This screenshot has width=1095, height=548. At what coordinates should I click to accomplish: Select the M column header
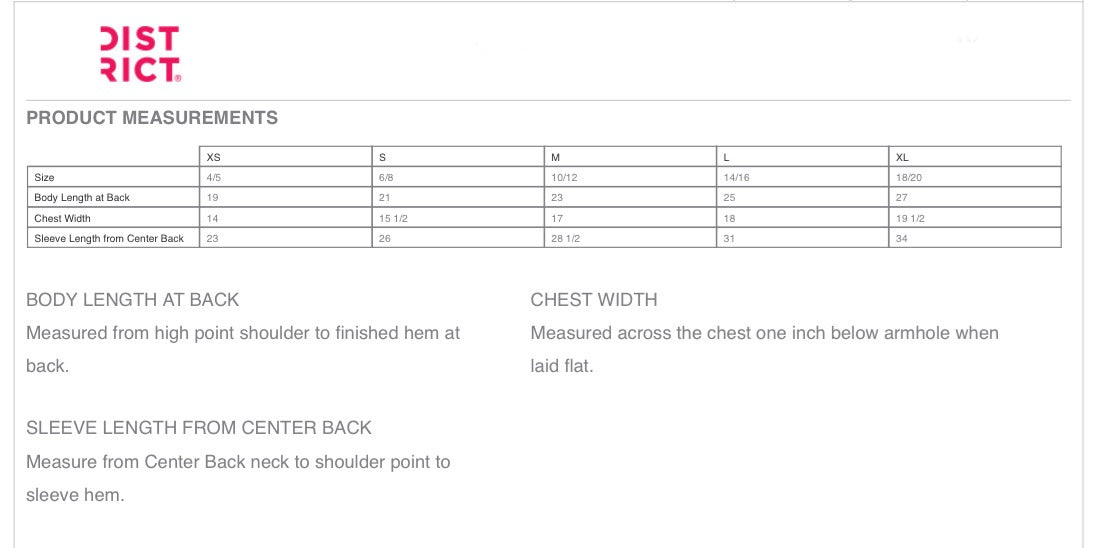point(556,157)
